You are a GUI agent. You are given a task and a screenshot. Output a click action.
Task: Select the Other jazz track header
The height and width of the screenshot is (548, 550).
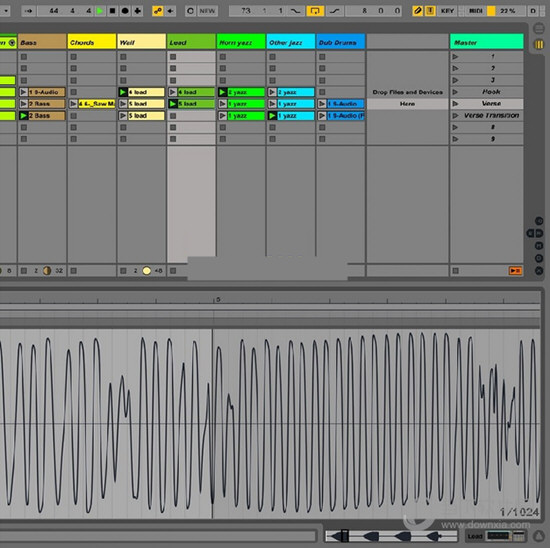point(291,42)
